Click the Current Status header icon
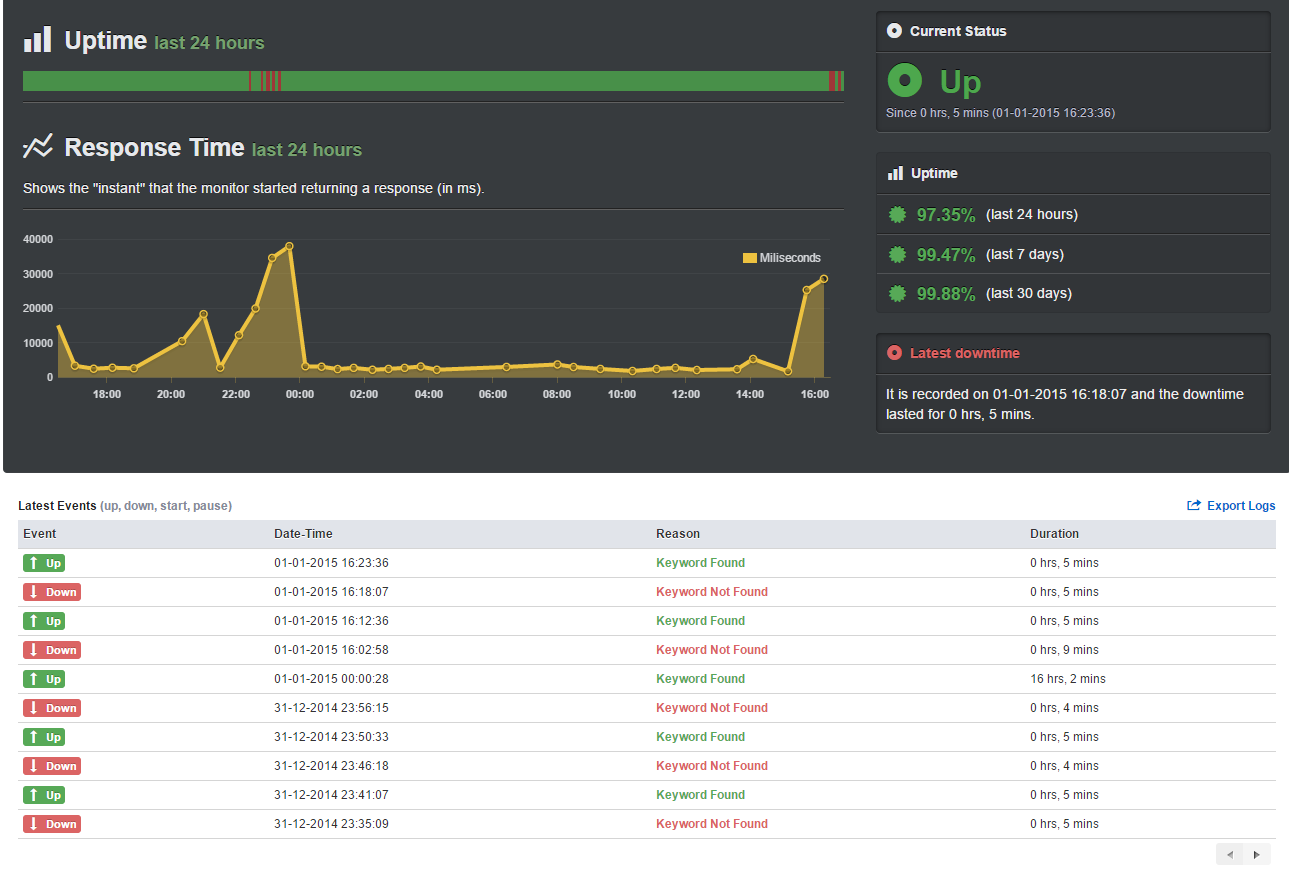Image resolution: width=1289 pixels, height=881 pixels. point(894,31)
